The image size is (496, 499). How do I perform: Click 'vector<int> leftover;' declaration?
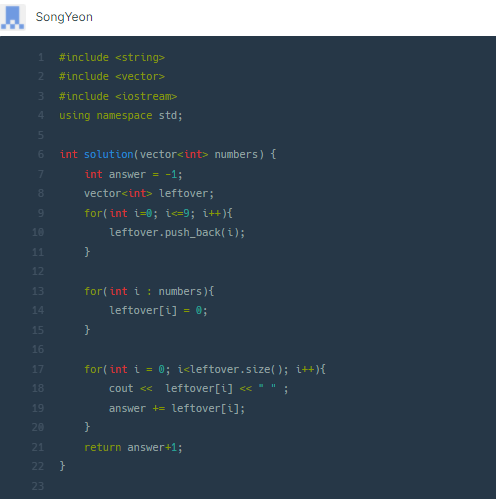[x=149, y=193]
